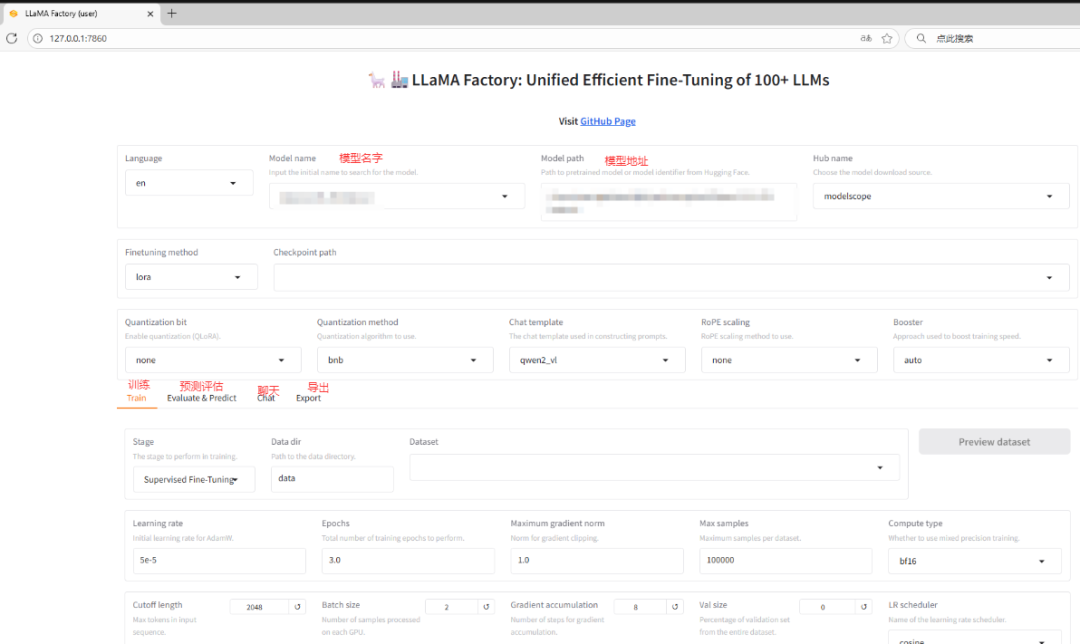The image size is (1080, 644).
Task: Reload the page with the refresh icon
Action: (x=12, y=39)
